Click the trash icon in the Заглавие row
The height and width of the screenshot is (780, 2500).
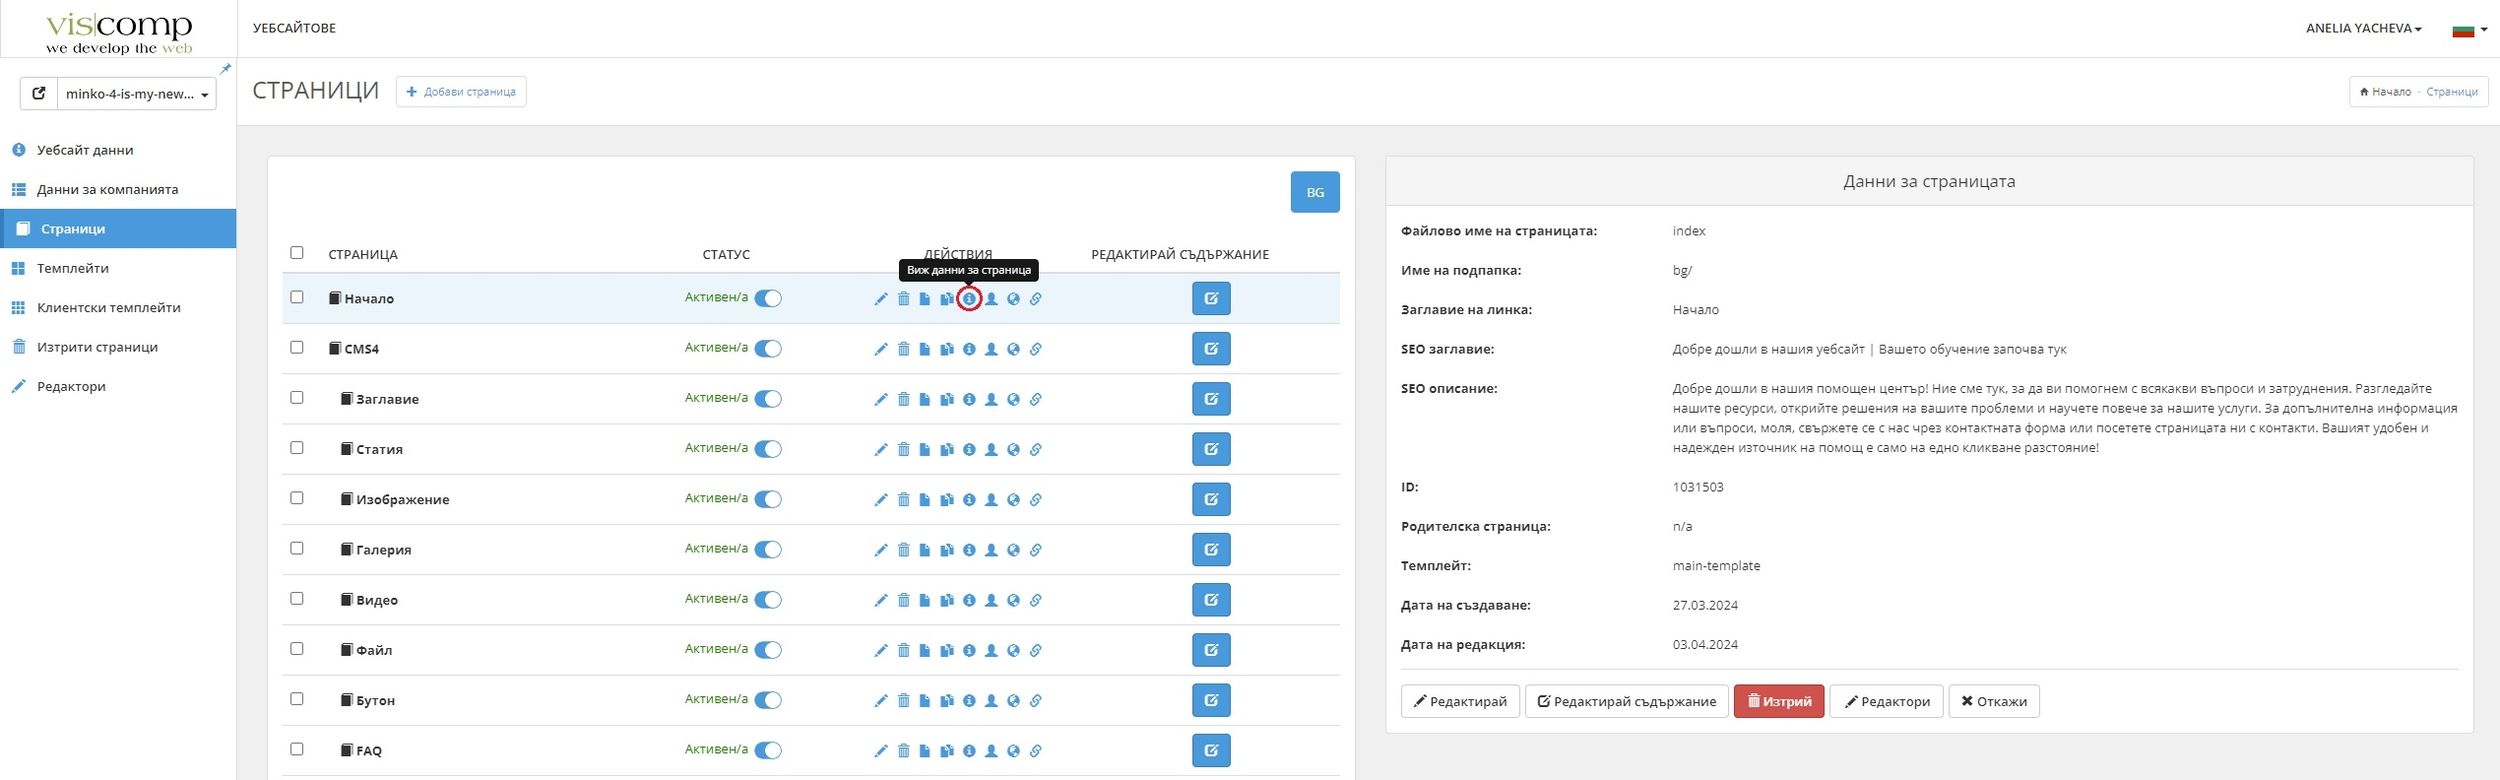click(x=903, y=399)
